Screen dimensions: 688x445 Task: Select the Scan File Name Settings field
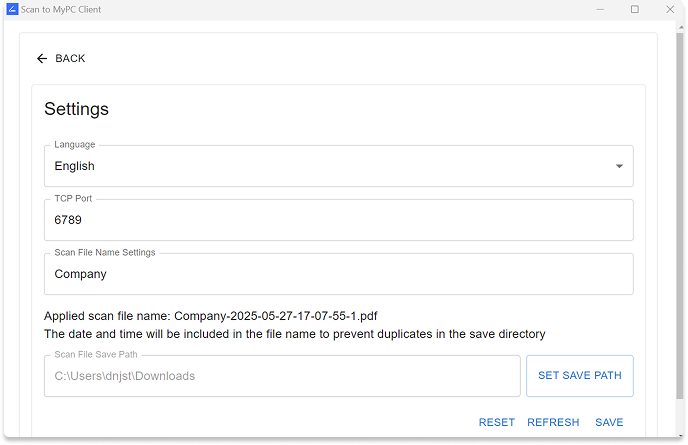(x=338, y=274)
